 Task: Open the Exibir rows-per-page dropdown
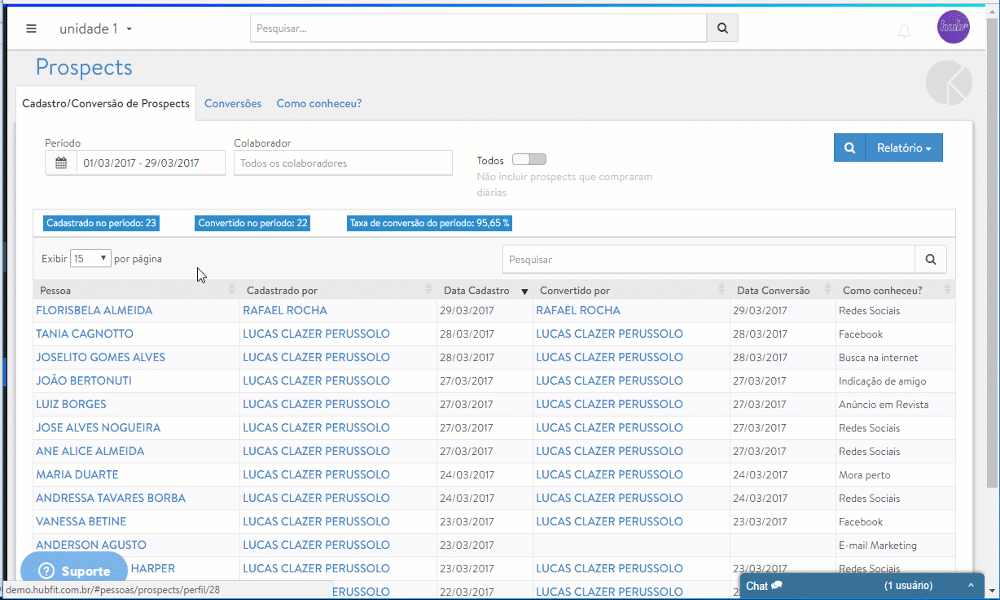coord(90,259)
